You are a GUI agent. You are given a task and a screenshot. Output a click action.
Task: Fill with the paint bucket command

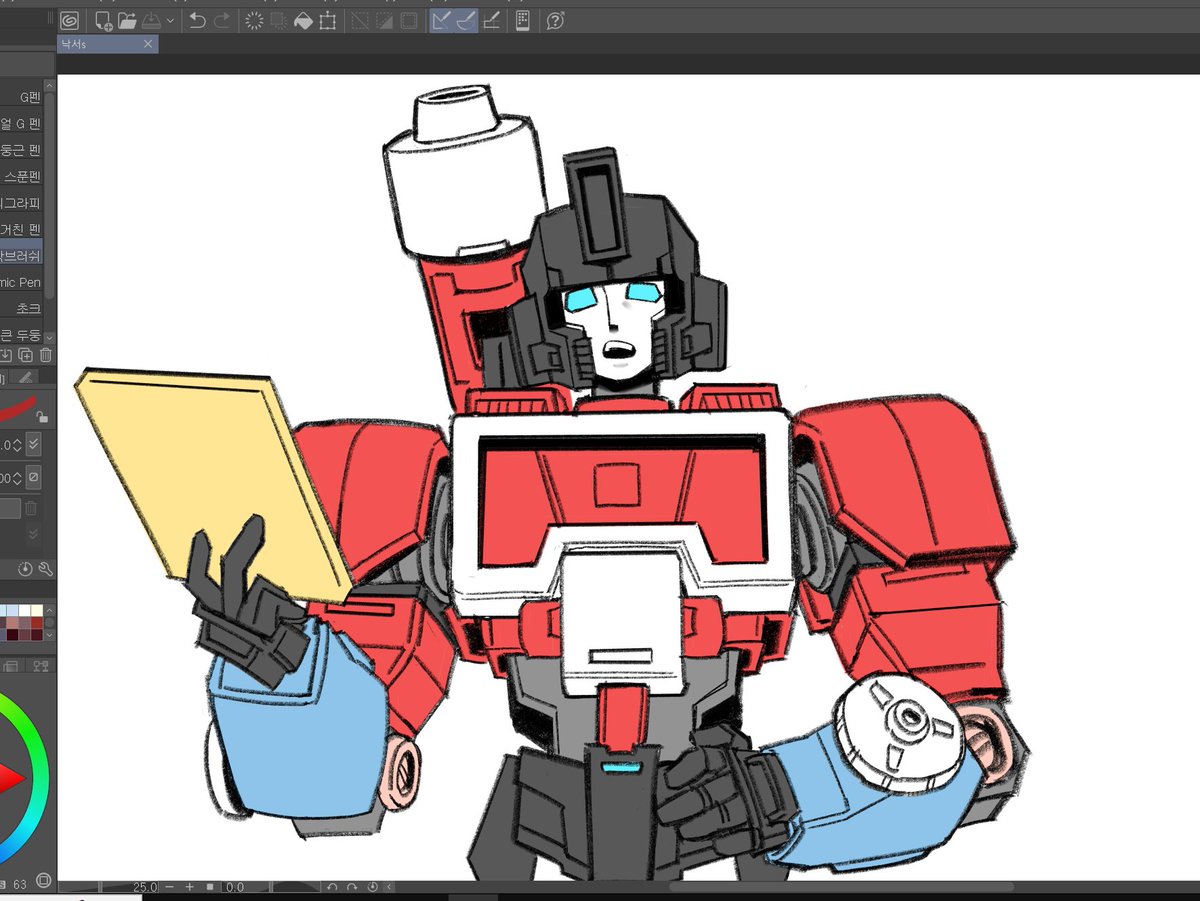click(303, 20)
